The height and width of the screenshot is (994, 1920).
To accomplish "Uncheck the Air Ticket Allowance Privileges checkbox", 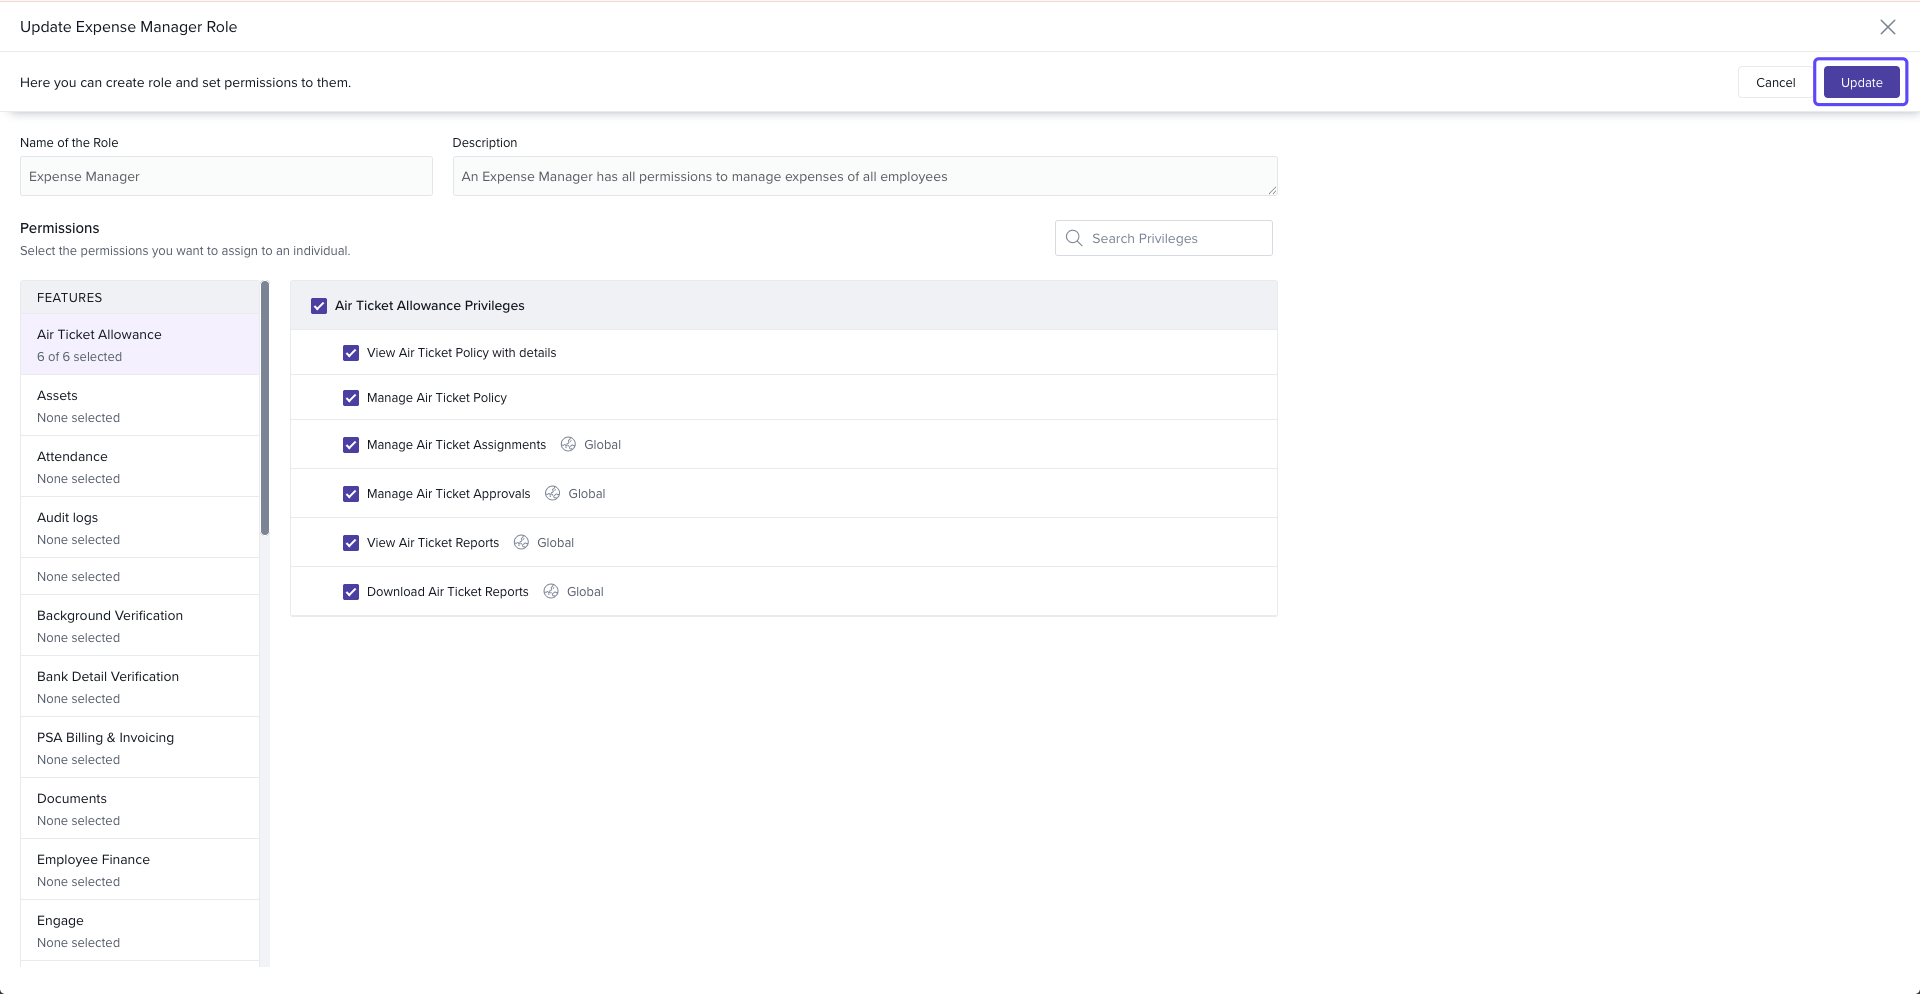I will [319, 306].
